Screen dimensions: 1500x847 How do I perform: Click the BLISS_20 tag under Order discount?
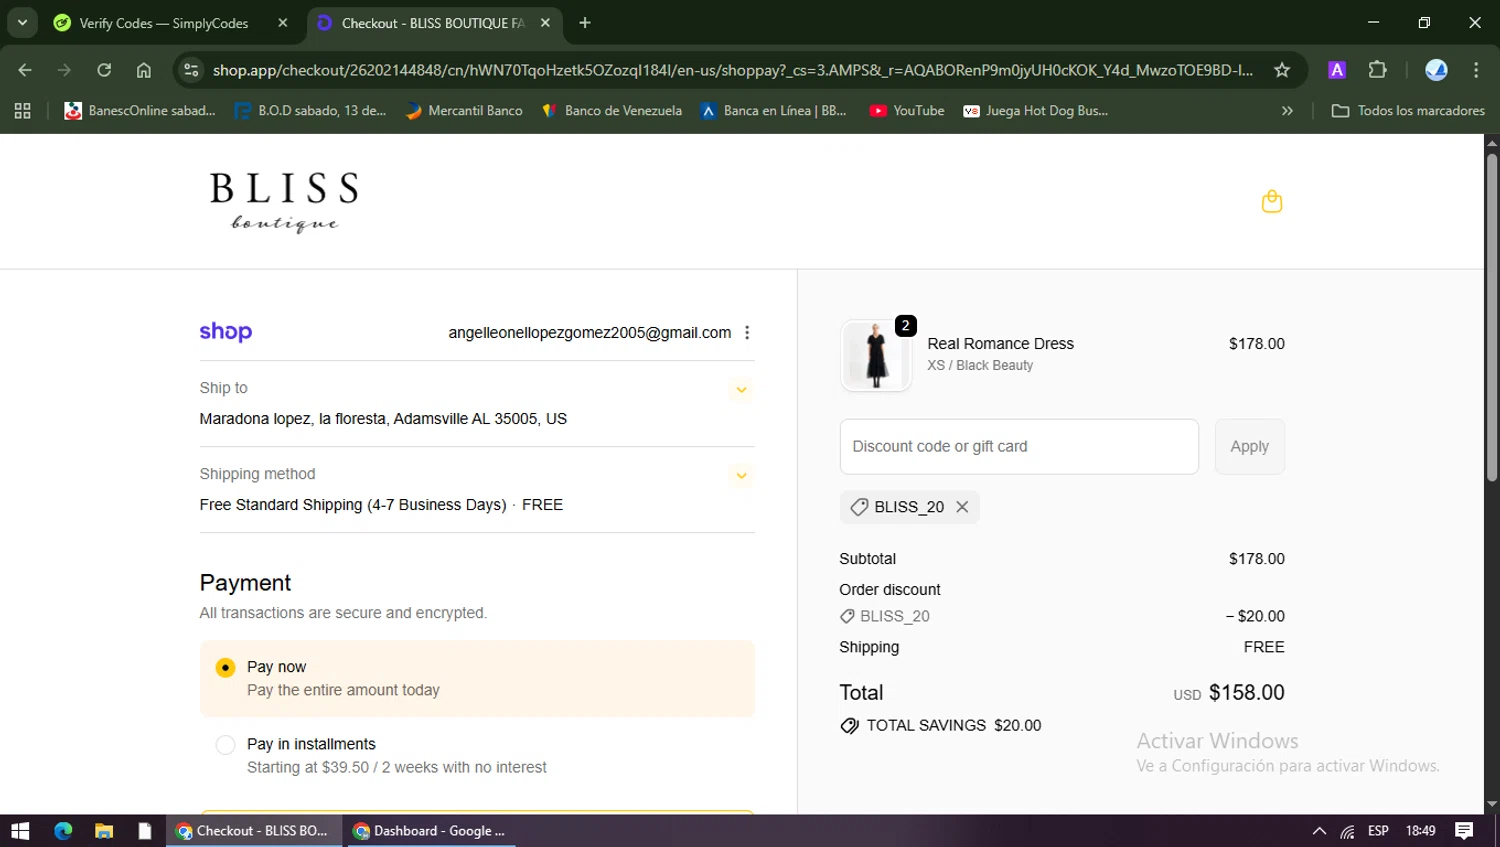(885, 617)
